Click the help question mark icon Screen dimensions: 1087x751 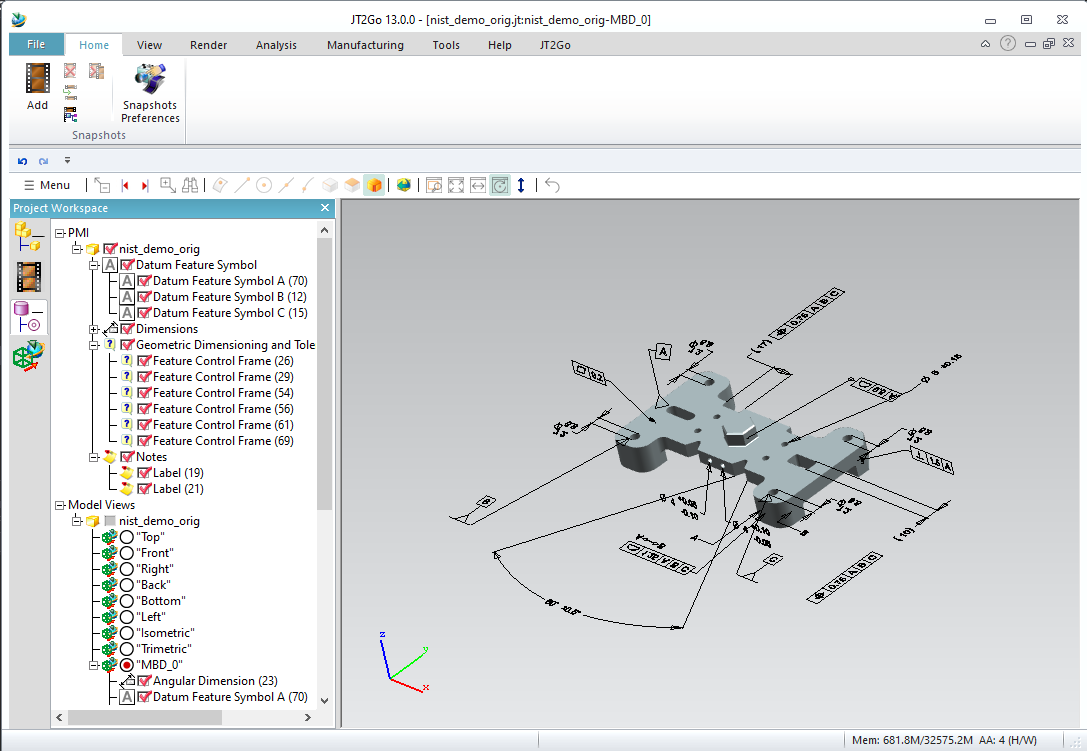pyautogui.click(x=1007, y=44)
